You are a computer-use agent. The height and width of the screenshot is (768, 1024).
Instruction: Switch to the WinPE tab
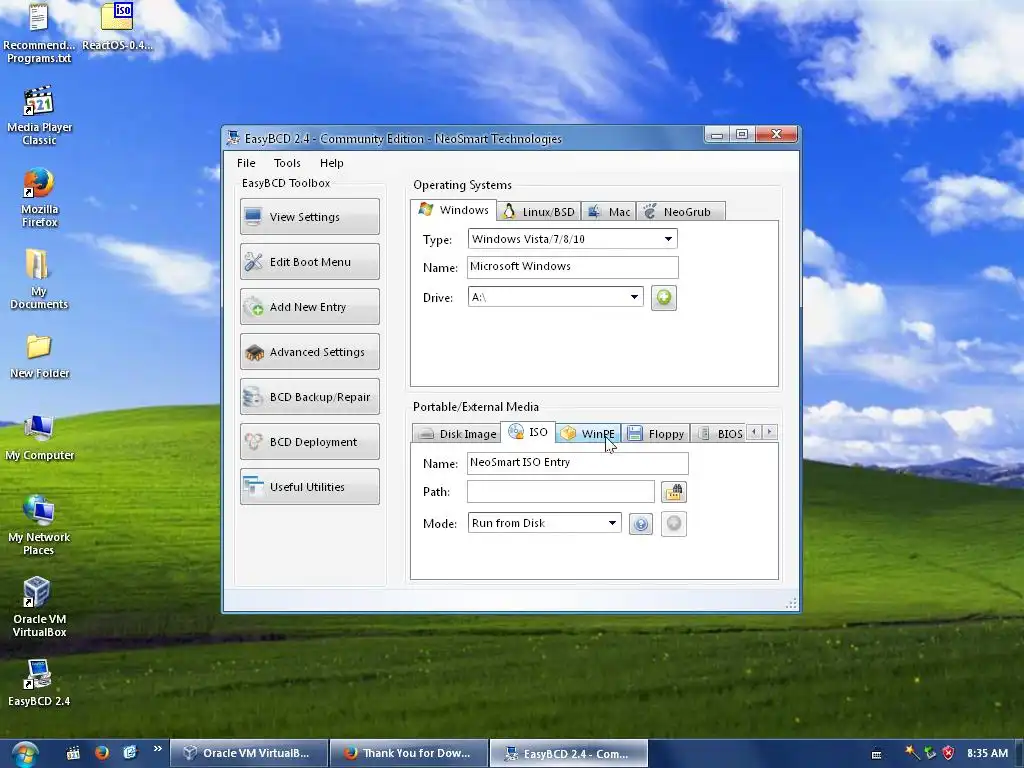point(588,434)
